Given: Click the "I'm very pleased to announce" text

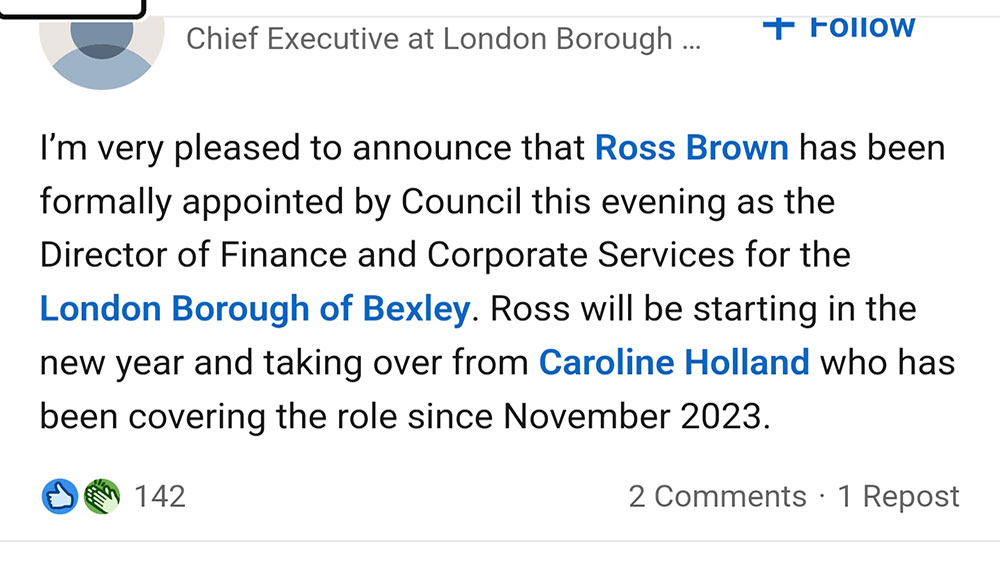Looking at the screenshot, I should click(x=312, y=148).
